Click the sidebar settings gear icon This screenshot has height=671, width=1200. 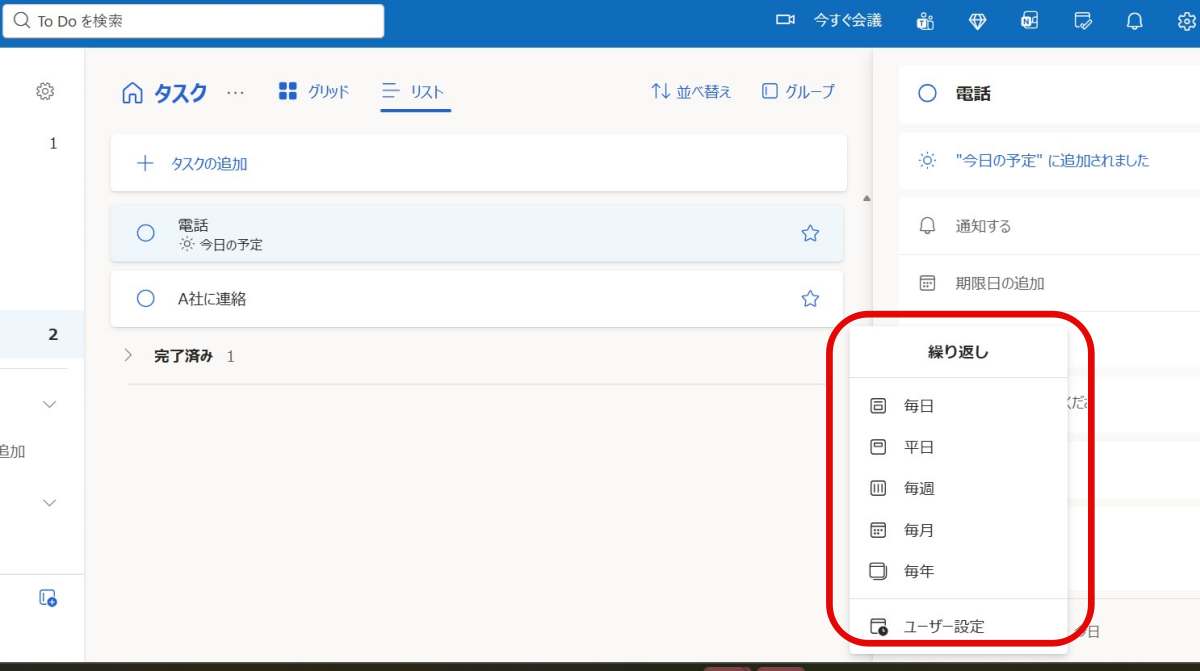(45, 92)
